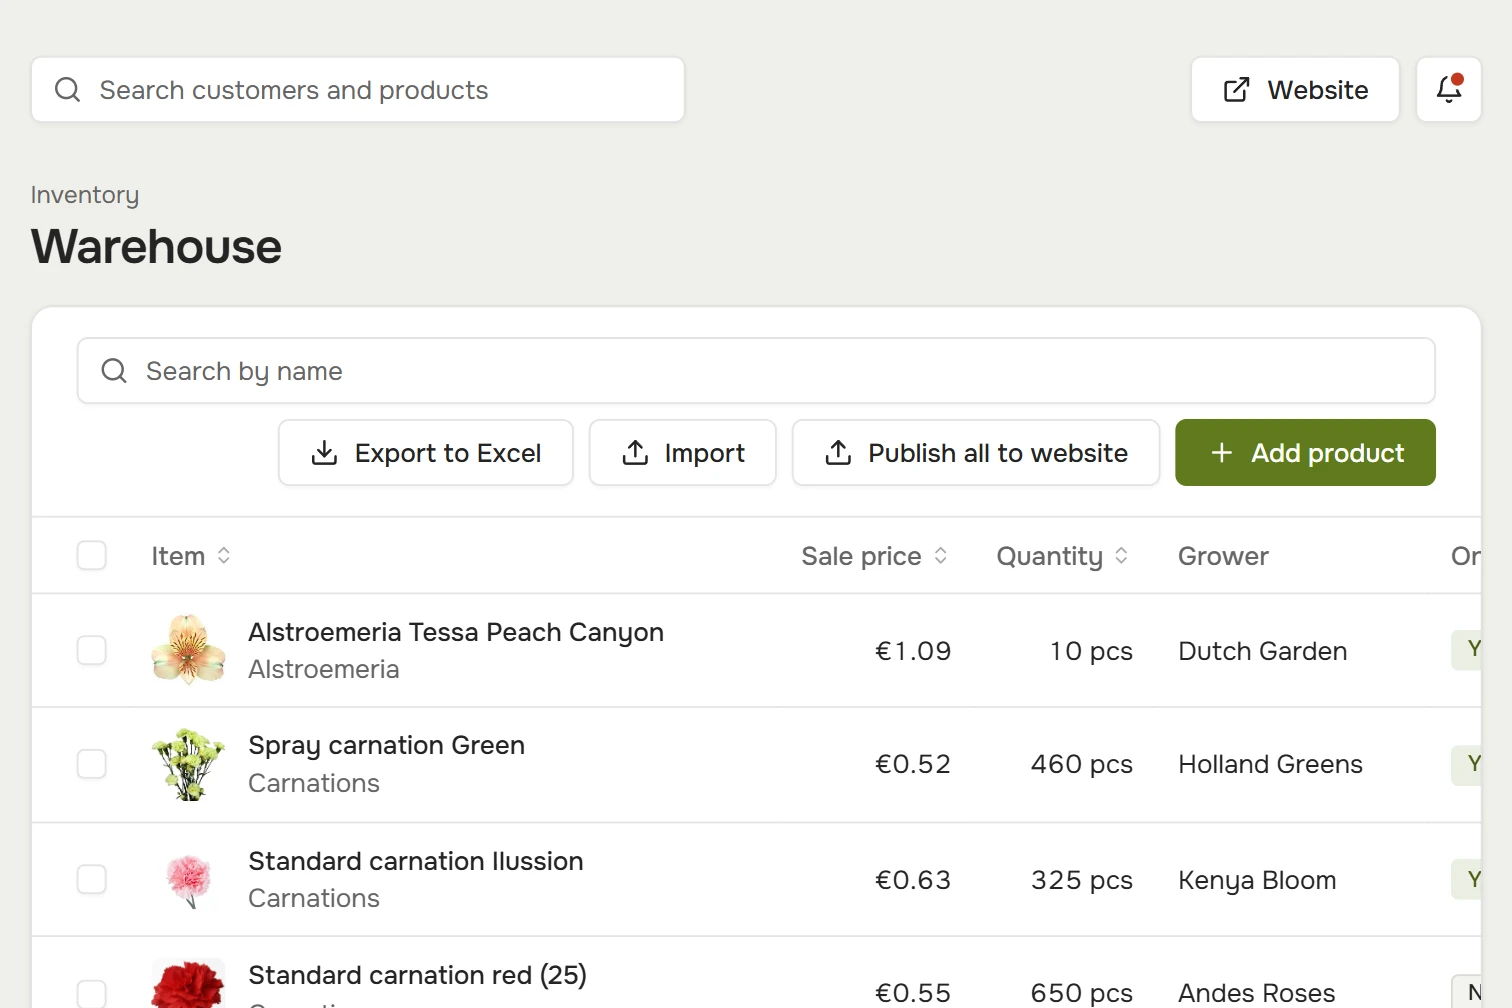This screenshot has width=1512, height=1008.
Task: Click the Import button
Action: click(x=683, y=453)
